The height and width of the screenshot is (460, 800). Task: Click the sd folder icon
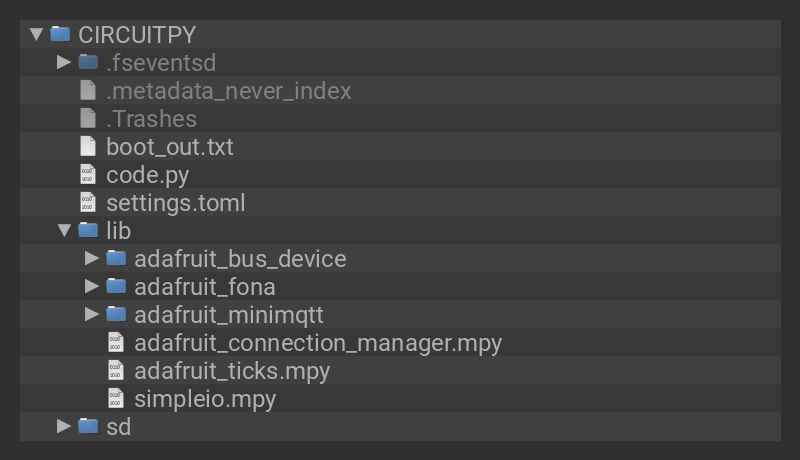[x=88, y=427]
